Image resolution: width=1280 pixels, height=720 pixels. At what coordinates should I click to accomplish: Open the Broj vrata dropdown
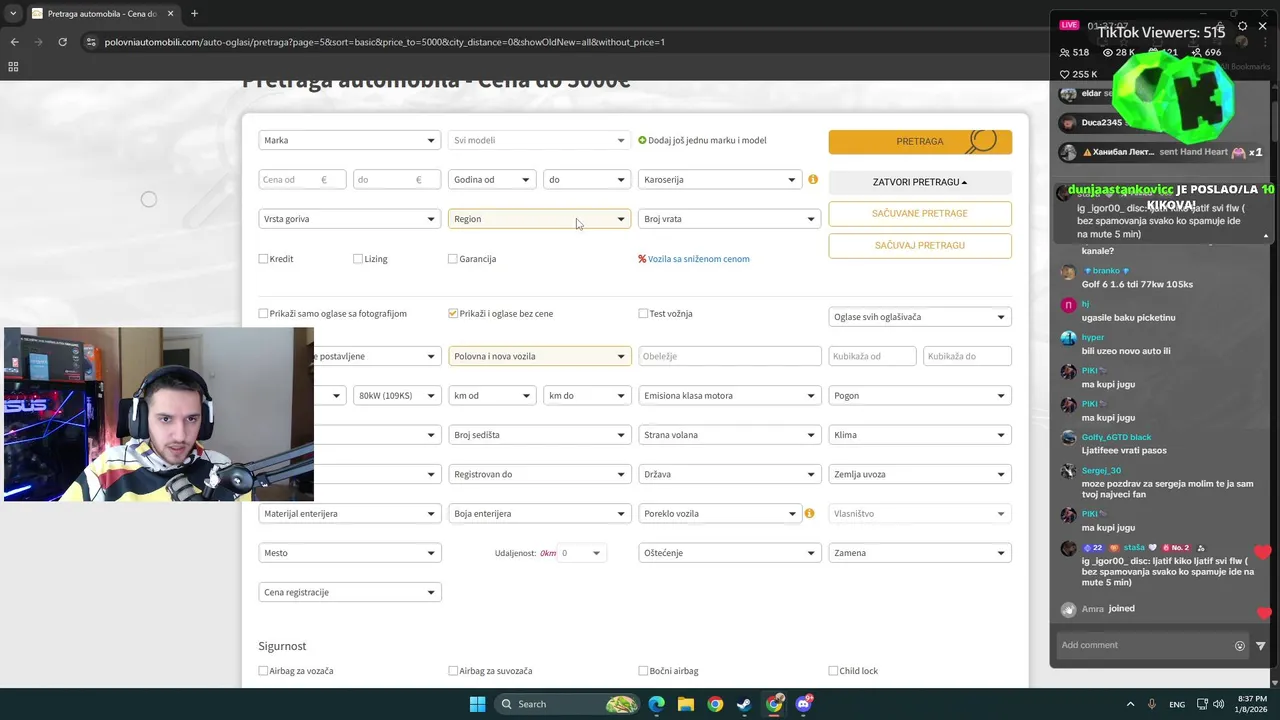point(729,219)
